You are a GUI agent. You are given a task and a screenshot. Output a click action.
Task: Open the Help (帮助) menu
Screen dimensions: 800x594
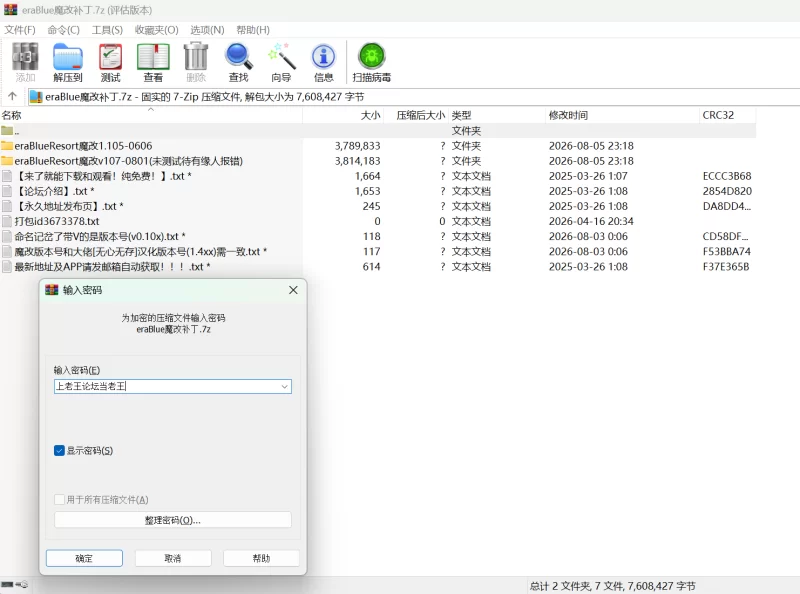(x=253, y=30)
